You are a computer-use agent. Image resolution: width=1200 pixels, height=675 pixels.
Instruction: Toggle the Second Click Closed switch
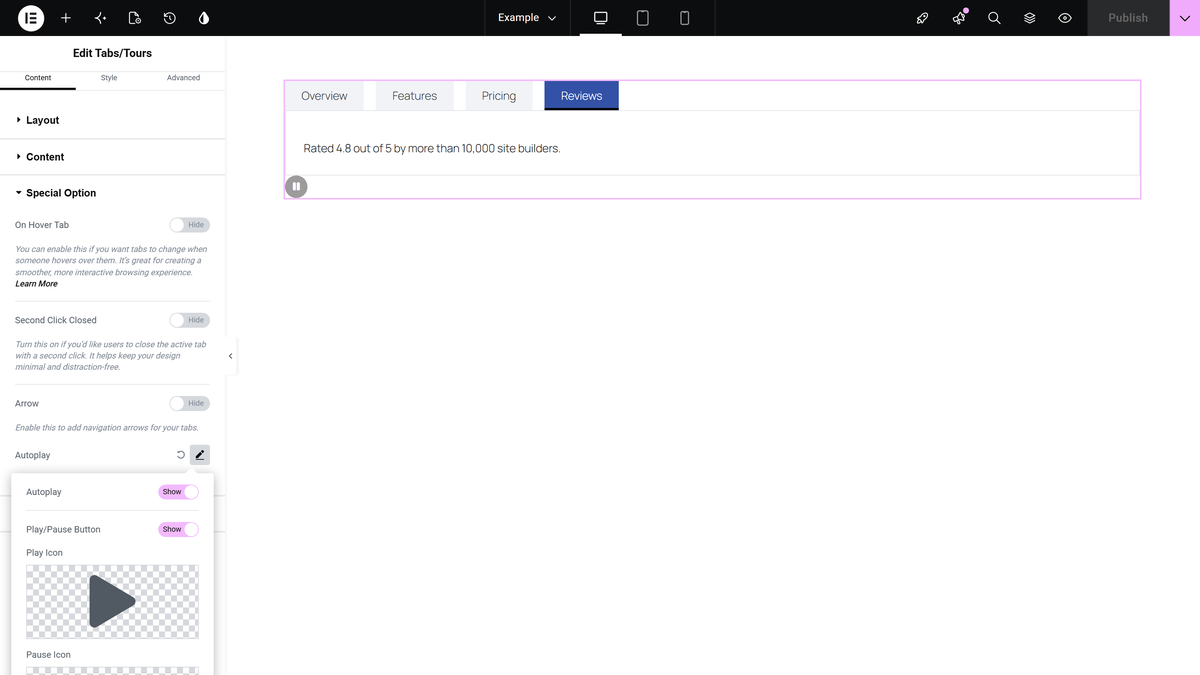189,320
